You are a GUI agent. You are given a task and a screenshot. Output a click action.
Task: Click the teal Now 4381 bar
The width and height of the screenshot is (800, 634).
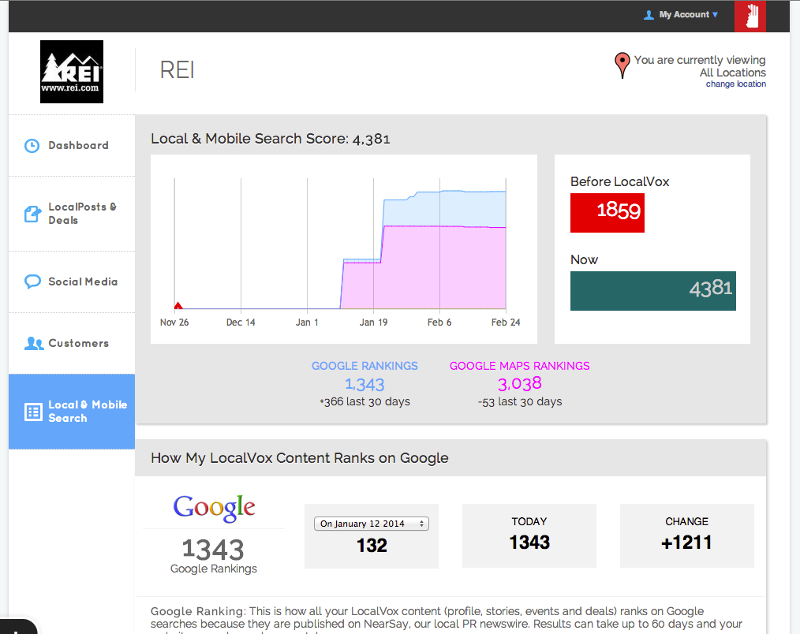(x=652, y=291)
